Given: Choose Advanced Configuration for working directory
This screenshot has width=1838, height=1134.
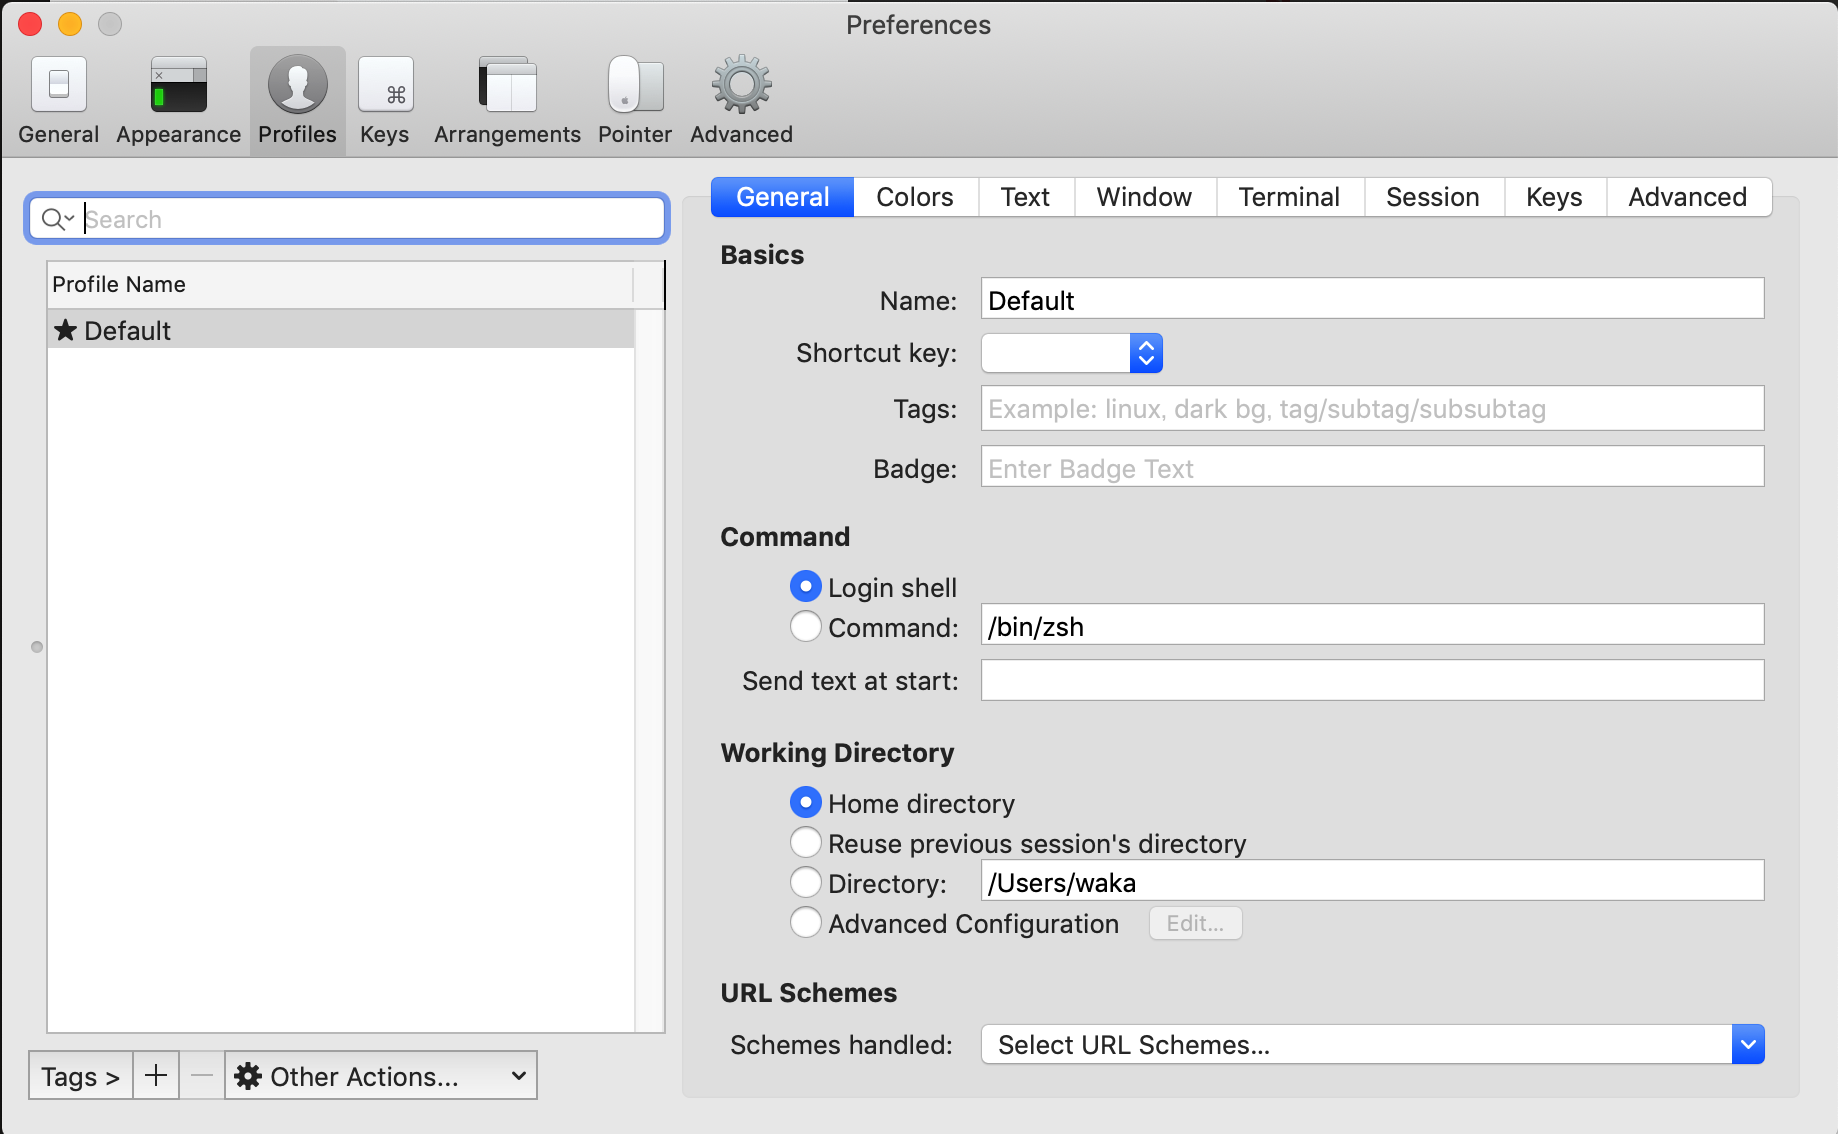Looking at the screenshot, I should coord(805,922).
